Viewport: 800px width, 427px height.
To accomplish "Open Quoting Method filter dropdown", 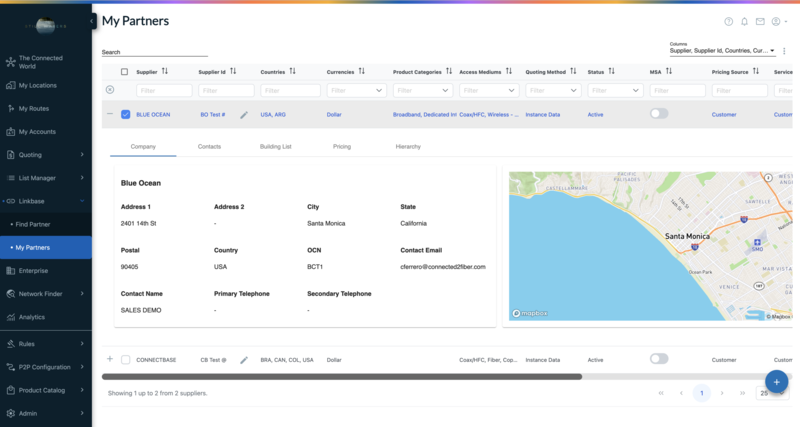I will tap(553, 90).
